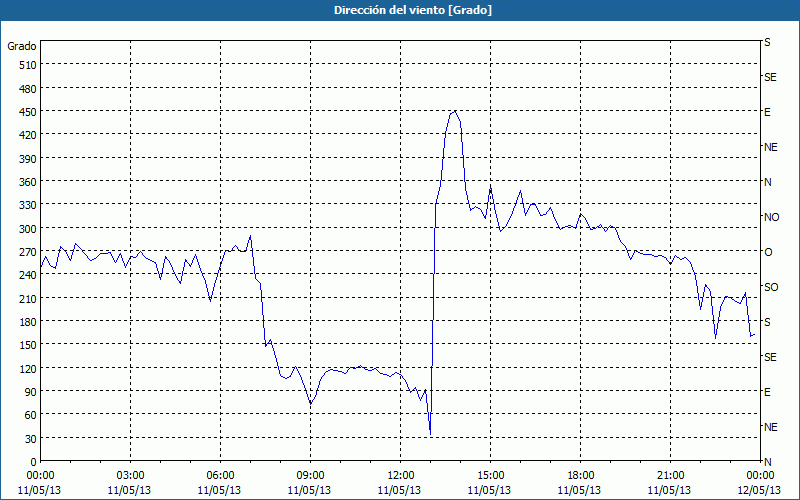Select the 06:00 time axis label

pos(220,476)
